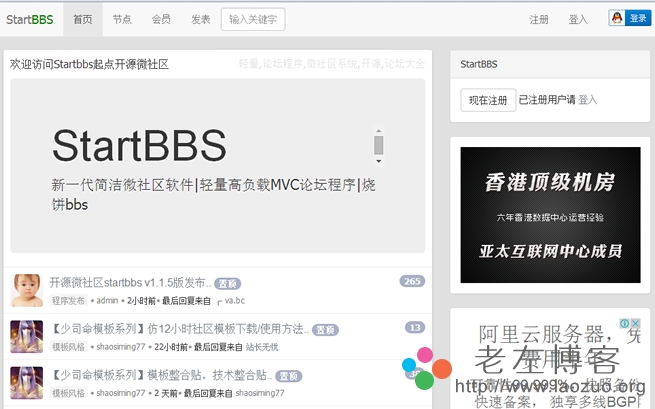Switch to the 首页 tab
The height and width of the screenshot is (409, 655).
coord(83,19)
